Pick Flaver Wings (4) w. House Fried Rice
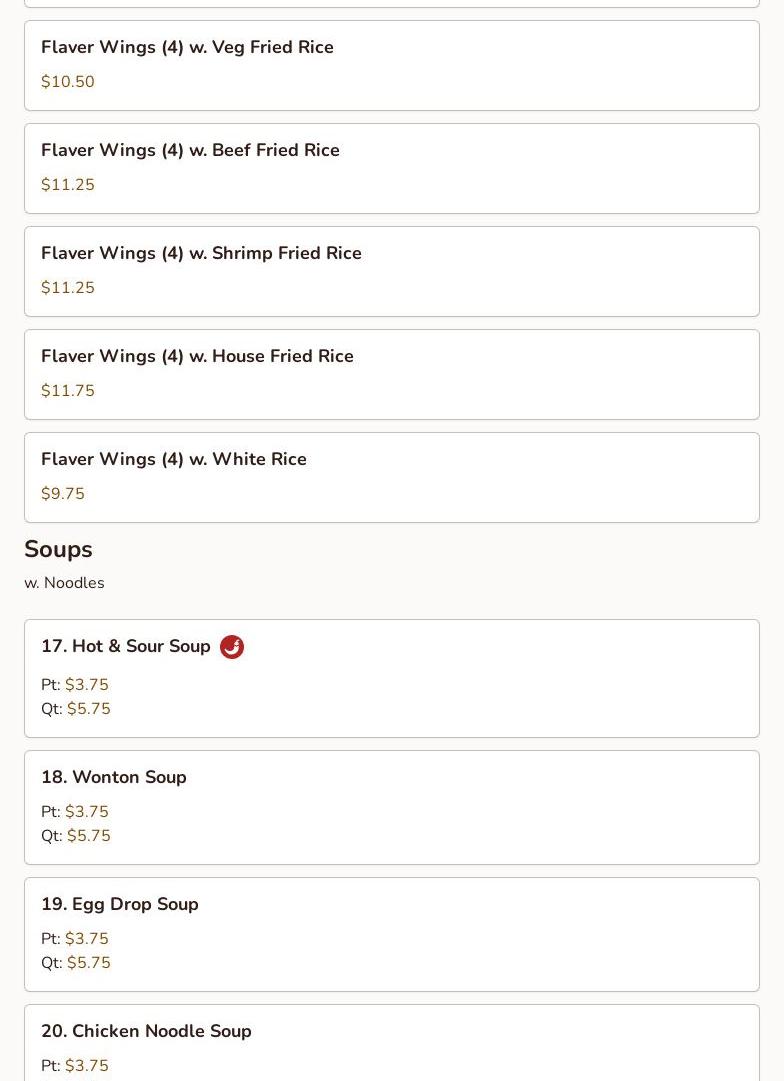The image size is (784, 1081). (x=197, y=356)
